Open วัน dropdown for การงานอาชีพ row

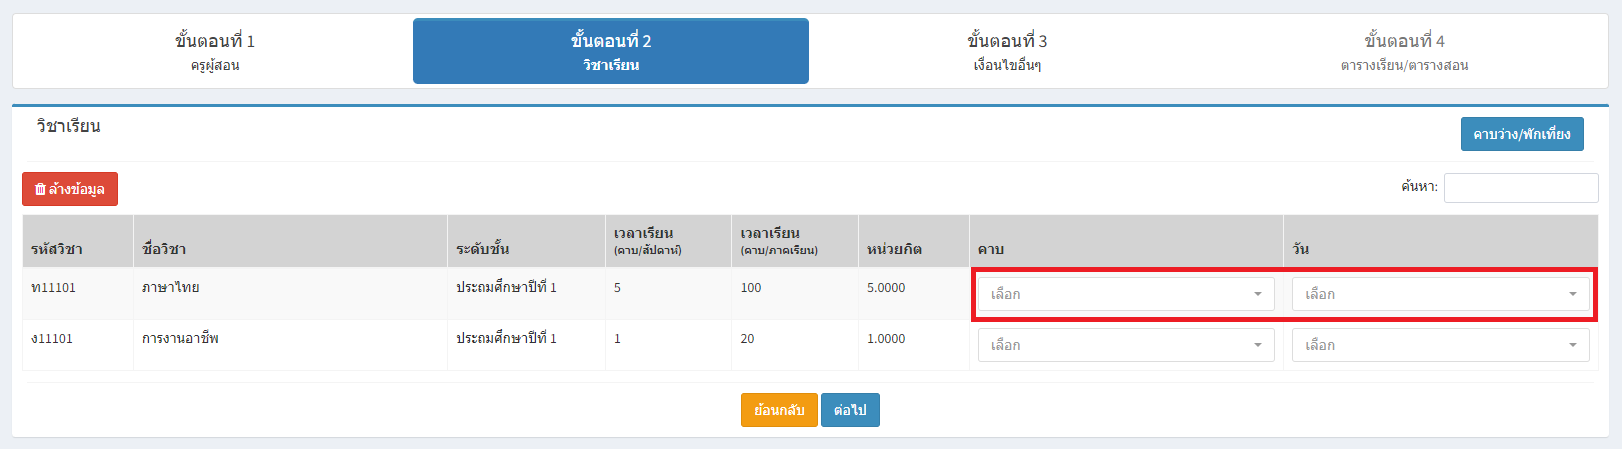[x=1440, y=345]
